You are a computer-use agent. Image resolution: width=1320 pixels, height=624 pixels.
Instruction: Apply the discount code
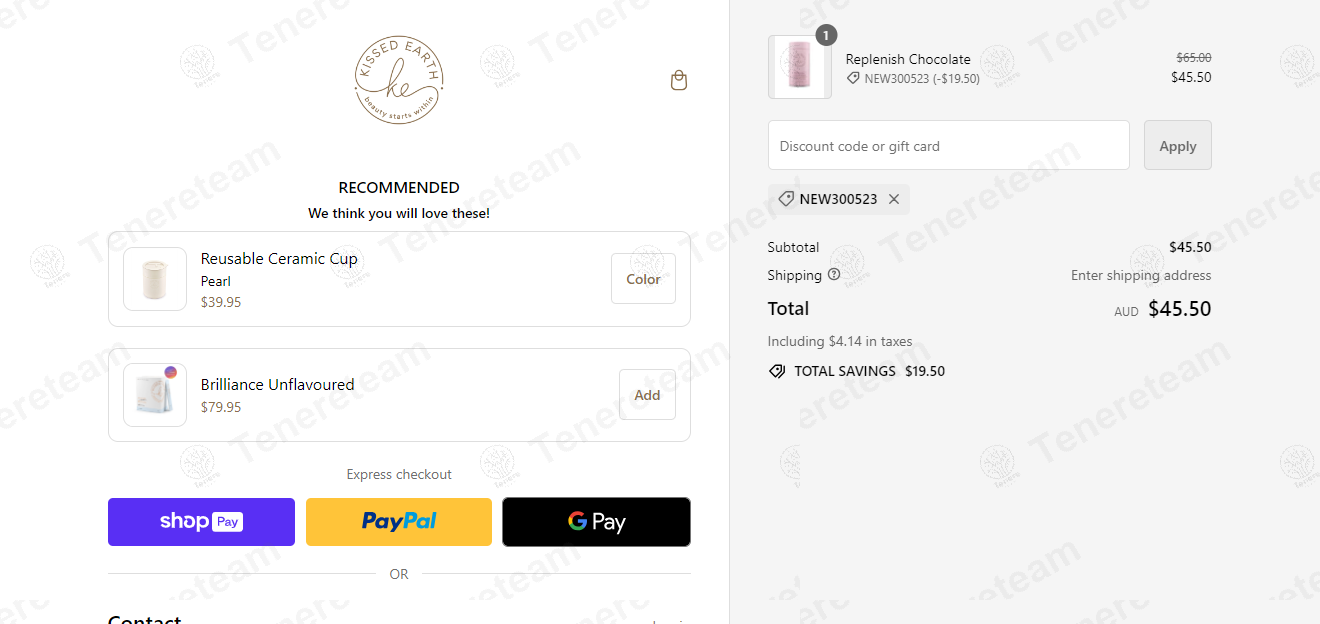coord(1178,146)
